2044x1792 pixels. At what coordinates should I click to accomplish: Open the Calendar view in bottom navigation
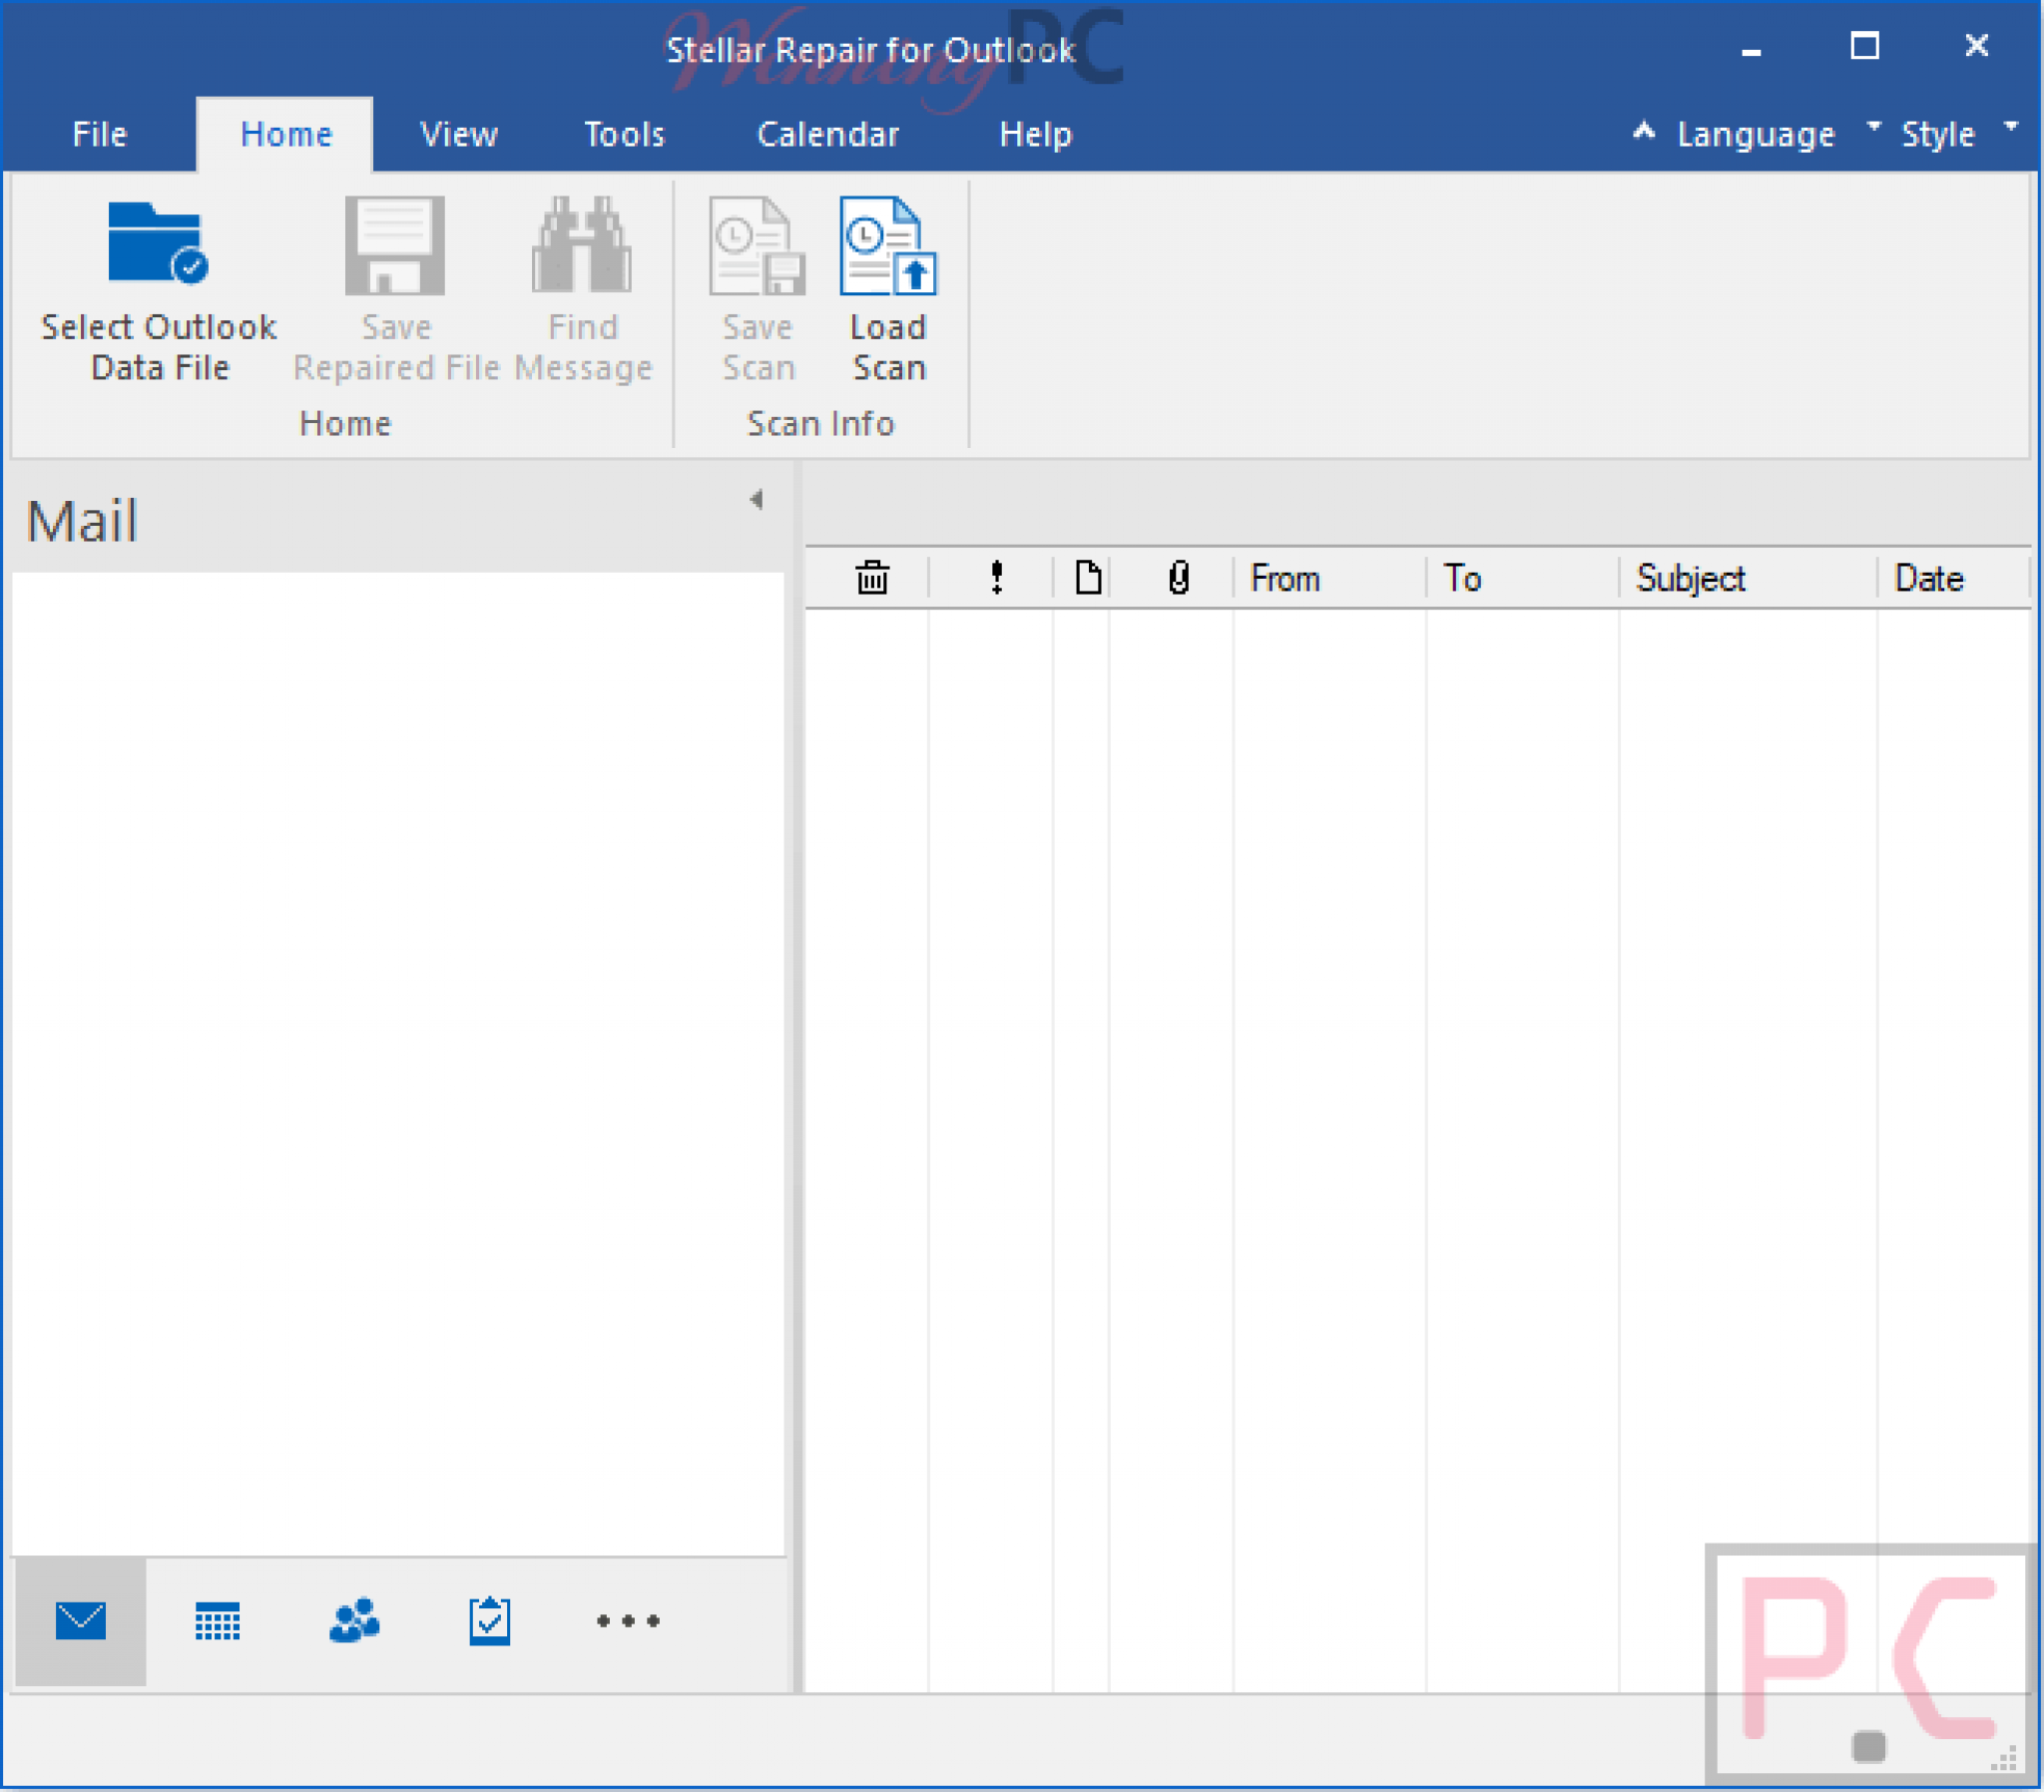(x=217, y=1621)
